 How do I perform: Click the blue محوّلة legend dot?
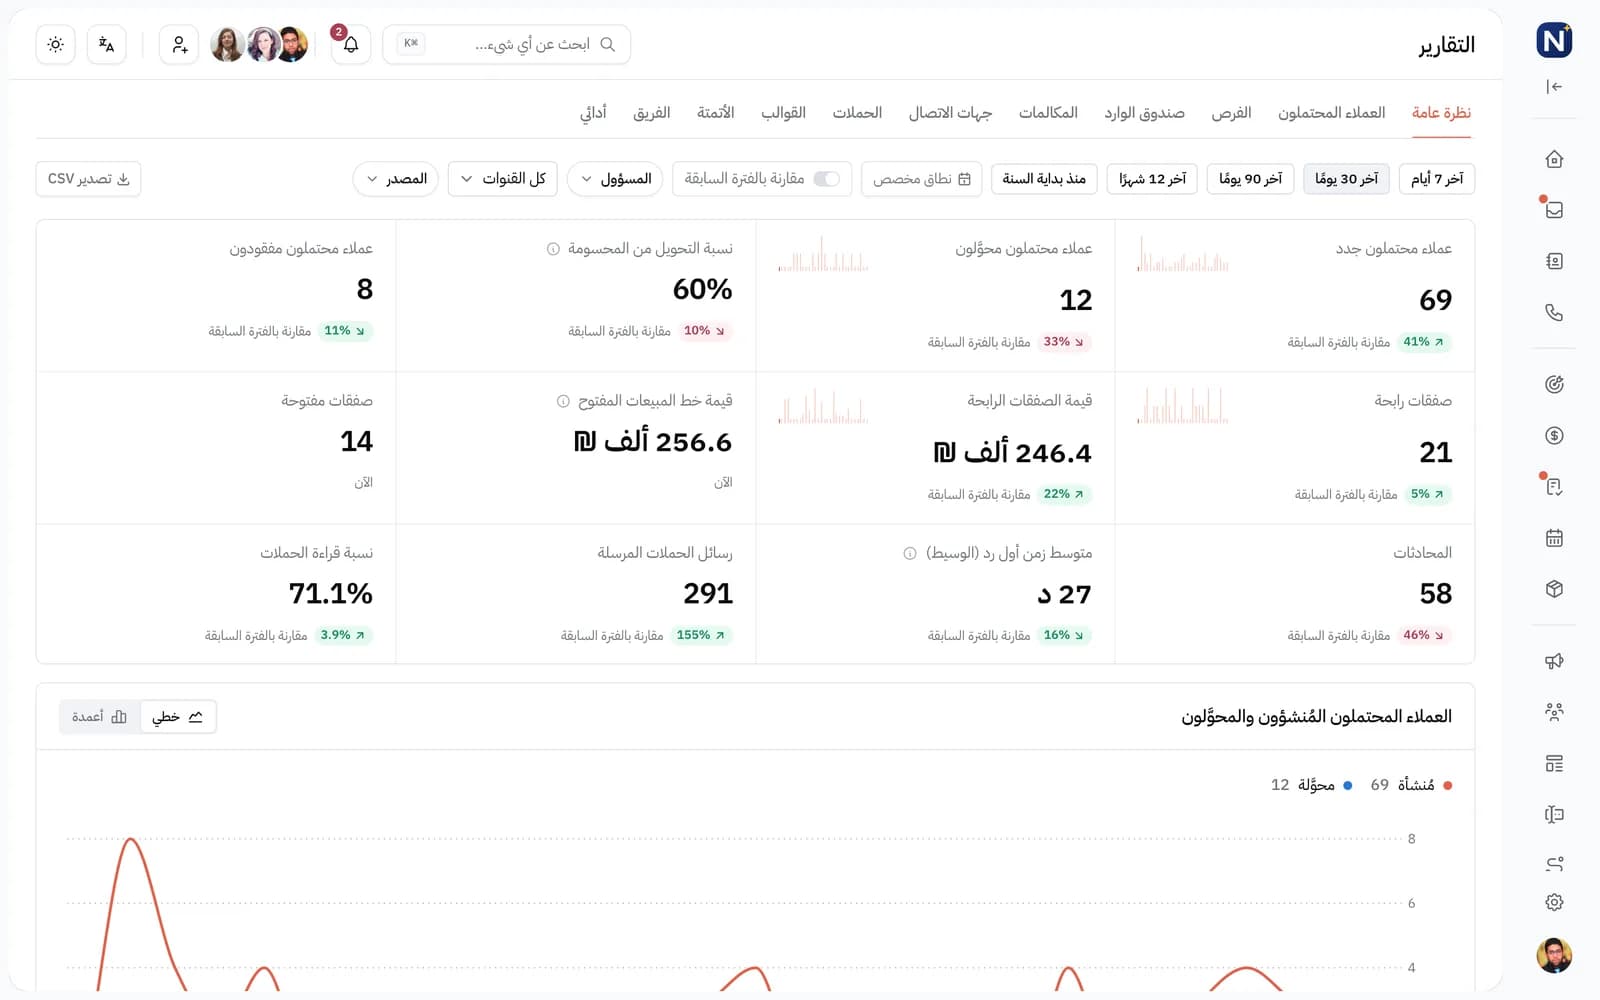(x=1348, y=786)
